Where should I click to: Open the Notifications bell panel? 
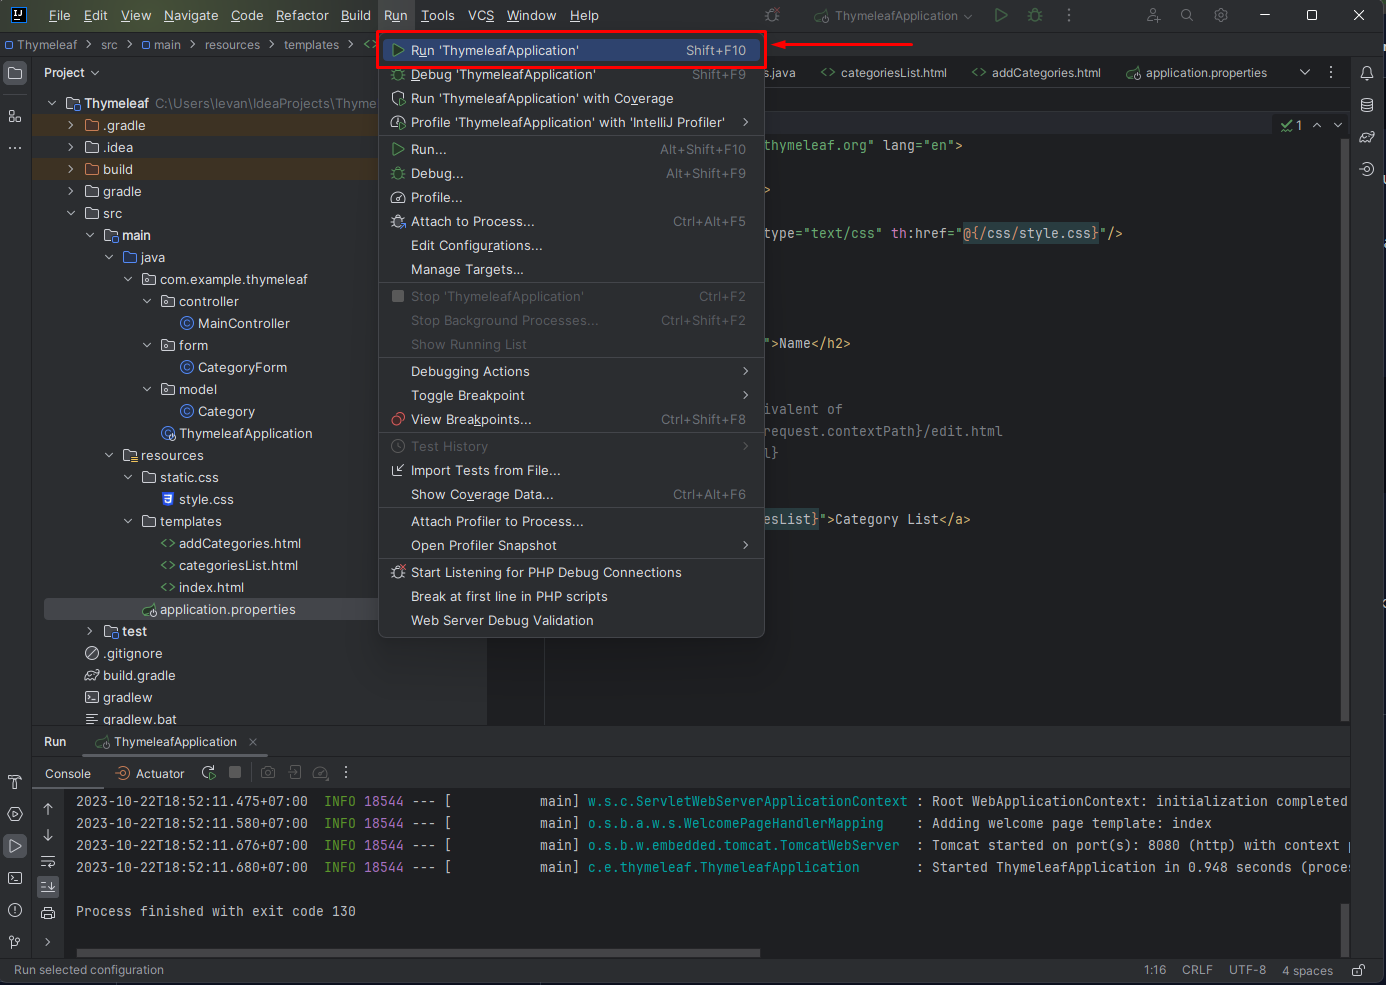coord(1367,73)
